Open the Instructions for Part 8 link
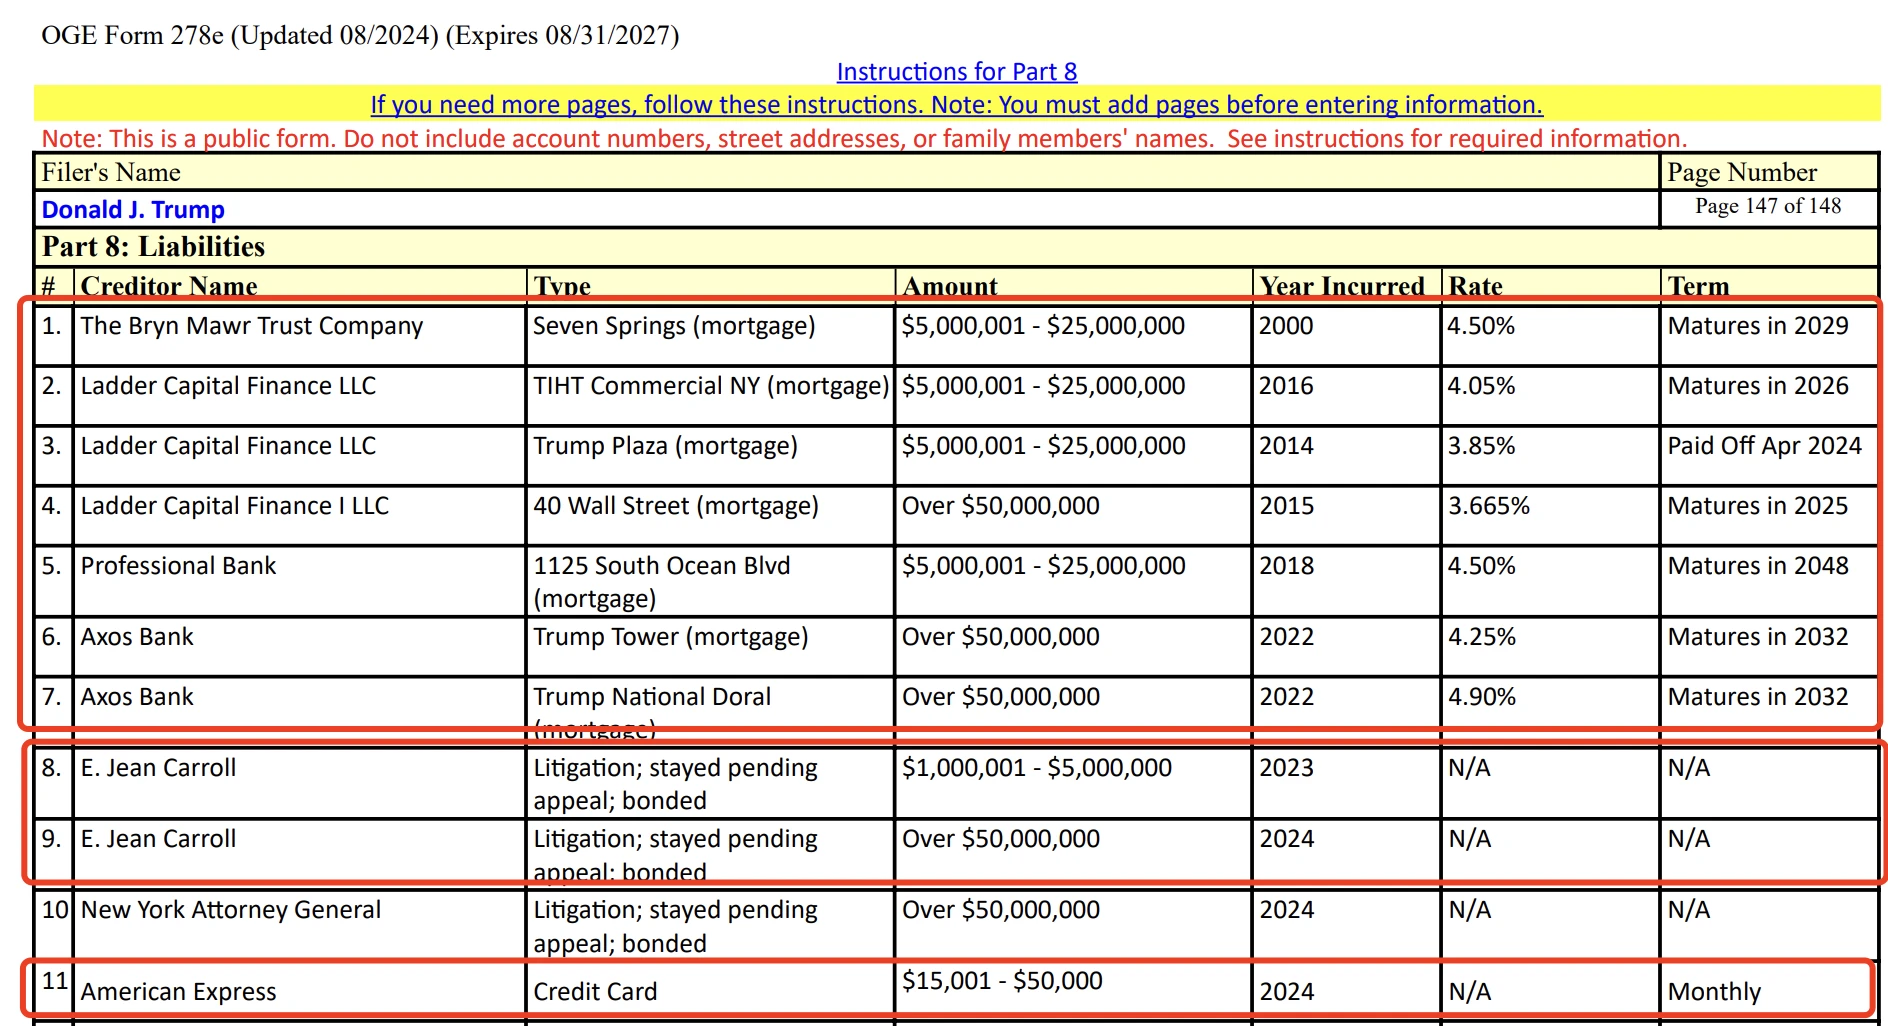This screenshot has width=1888, height=1026. 955,71
